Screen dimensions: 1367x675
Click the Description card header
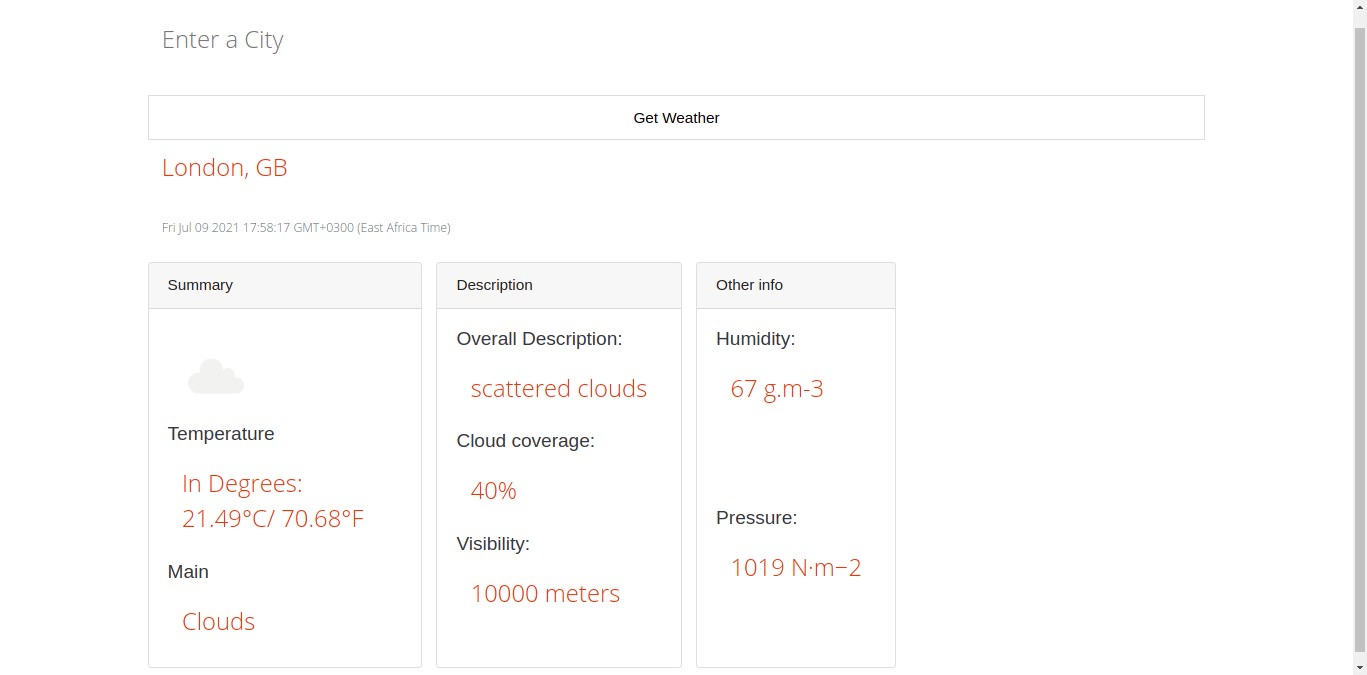(x=494, y=285)
